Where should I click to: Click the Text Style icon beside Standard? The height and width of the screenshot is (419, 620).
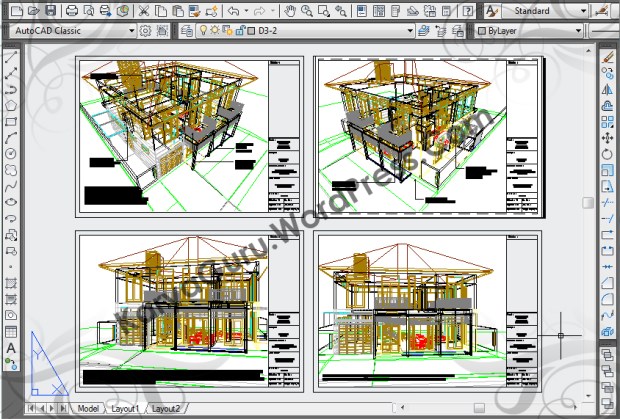(491, 11)
